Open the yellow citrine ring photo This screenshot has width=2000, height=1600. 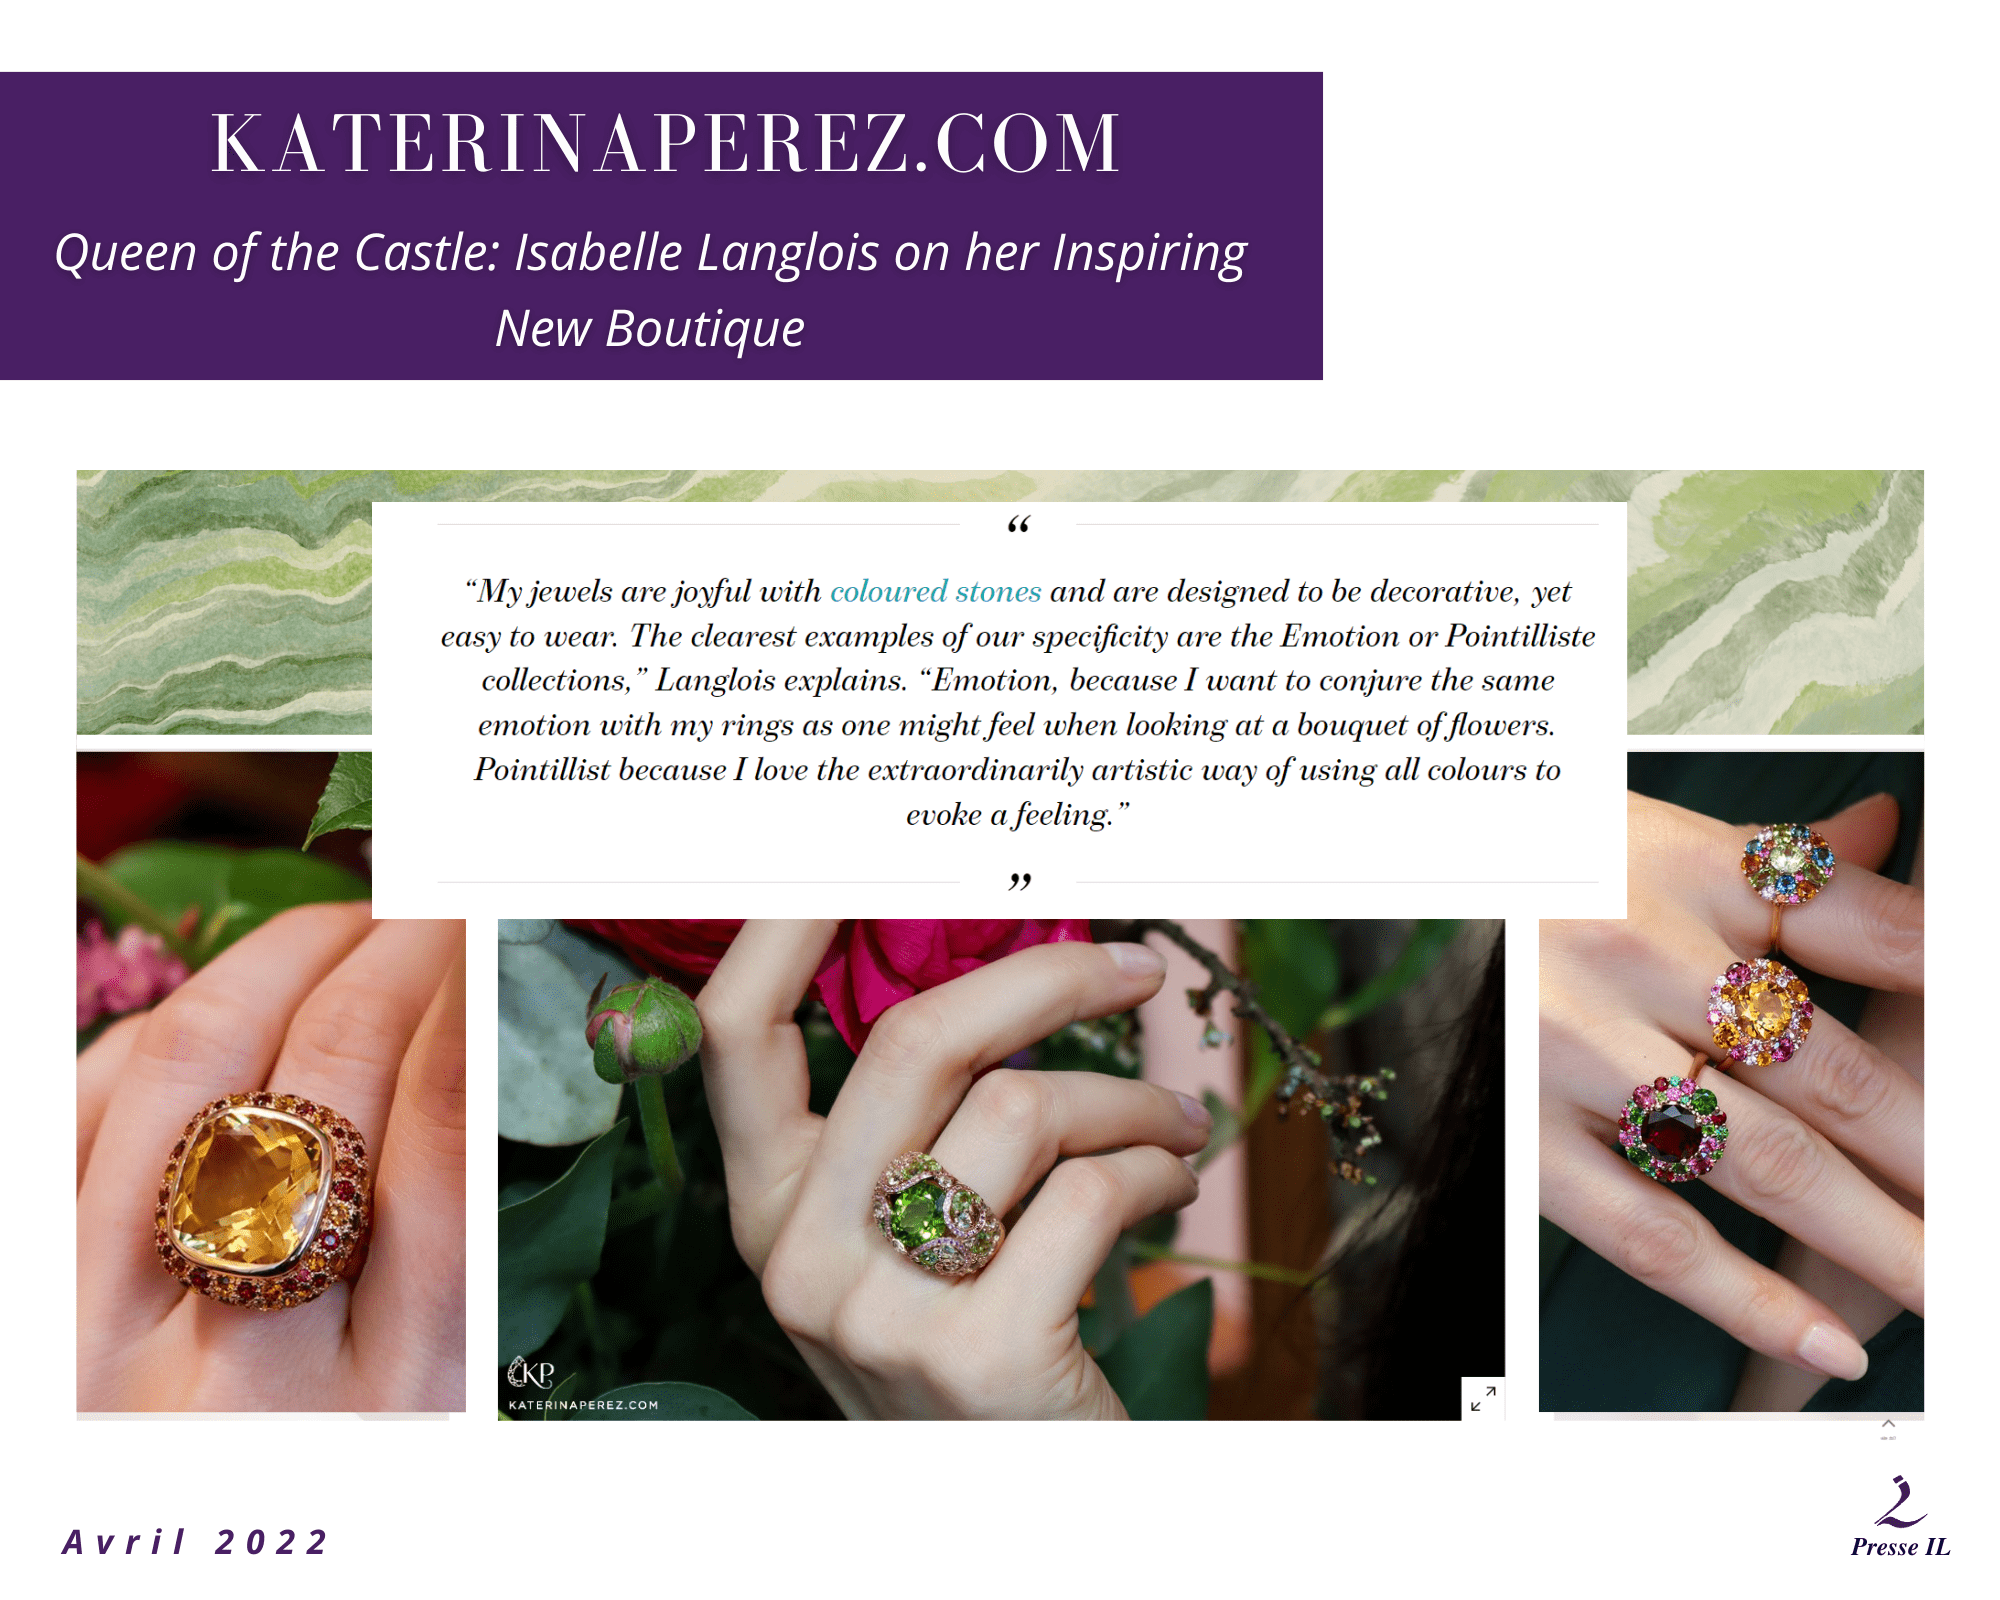click(x=271, y=1082)
